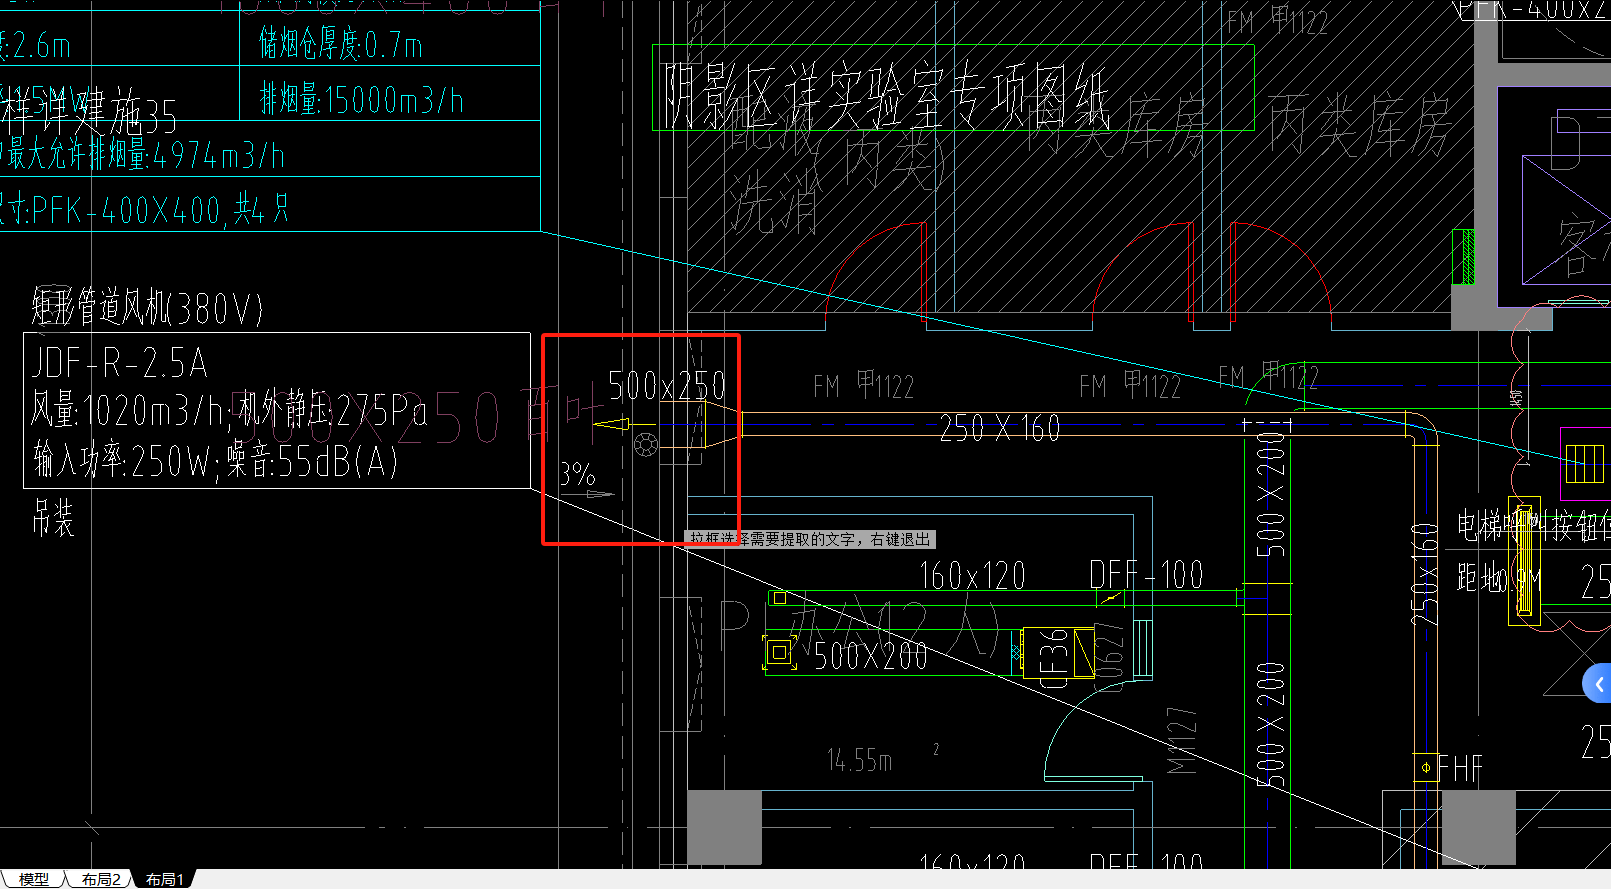Select the 3% slope annotation

[x=578, y=474]
